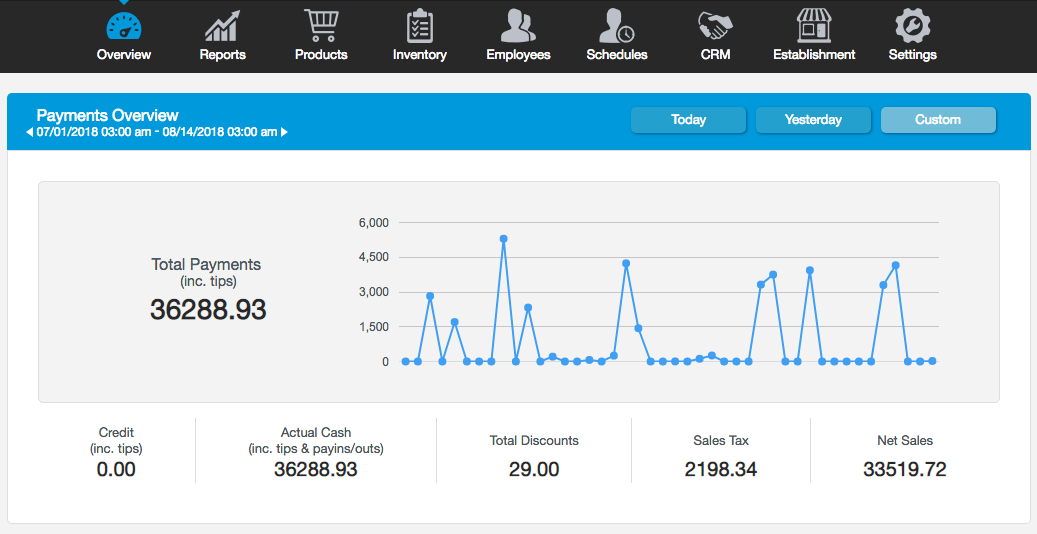Go to previous date range with left arrow

[29, 132]
